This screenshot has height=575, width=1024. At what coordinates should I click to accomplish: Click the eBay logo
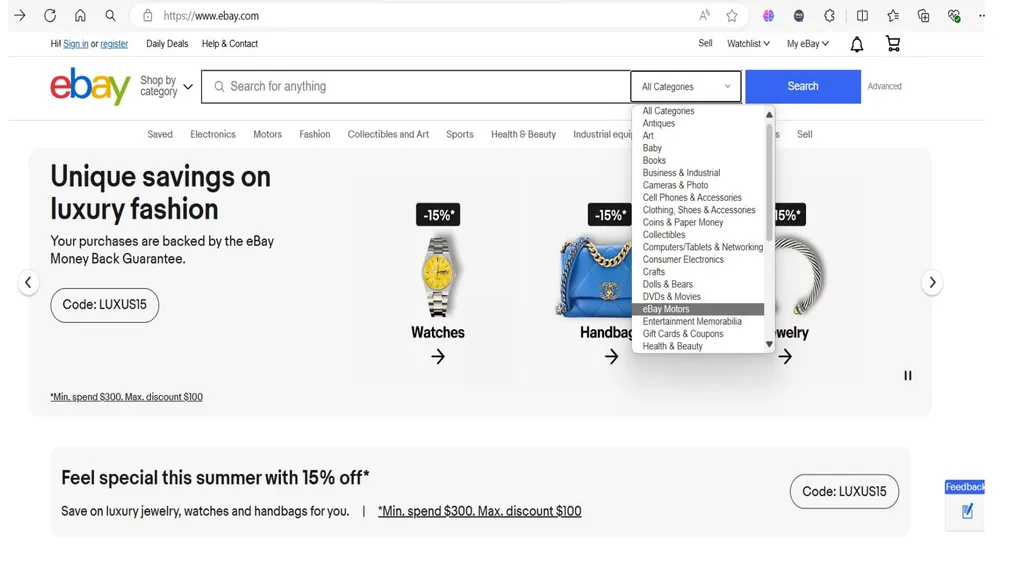point(90,86)
